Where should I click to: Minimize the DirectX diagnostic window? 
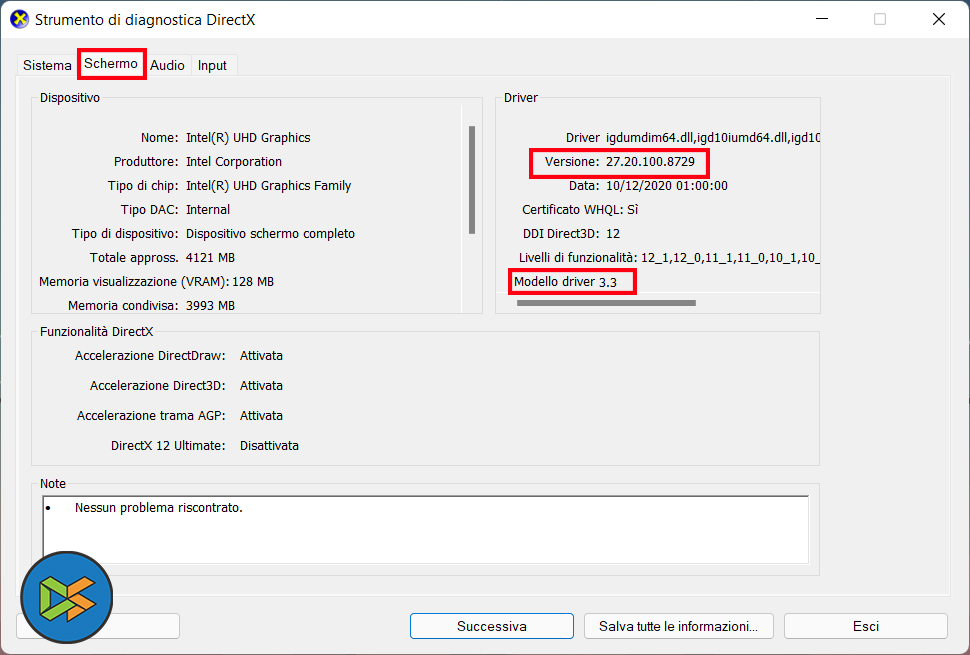[822, 19]
